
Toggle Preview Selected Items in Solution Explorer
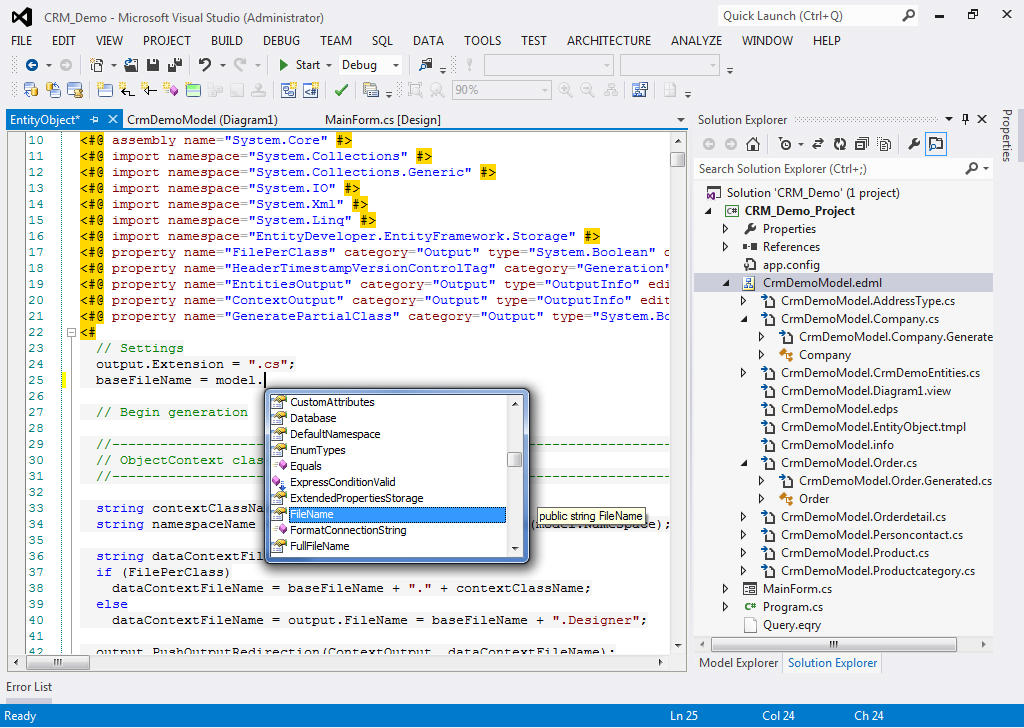[x=936, y=144]
